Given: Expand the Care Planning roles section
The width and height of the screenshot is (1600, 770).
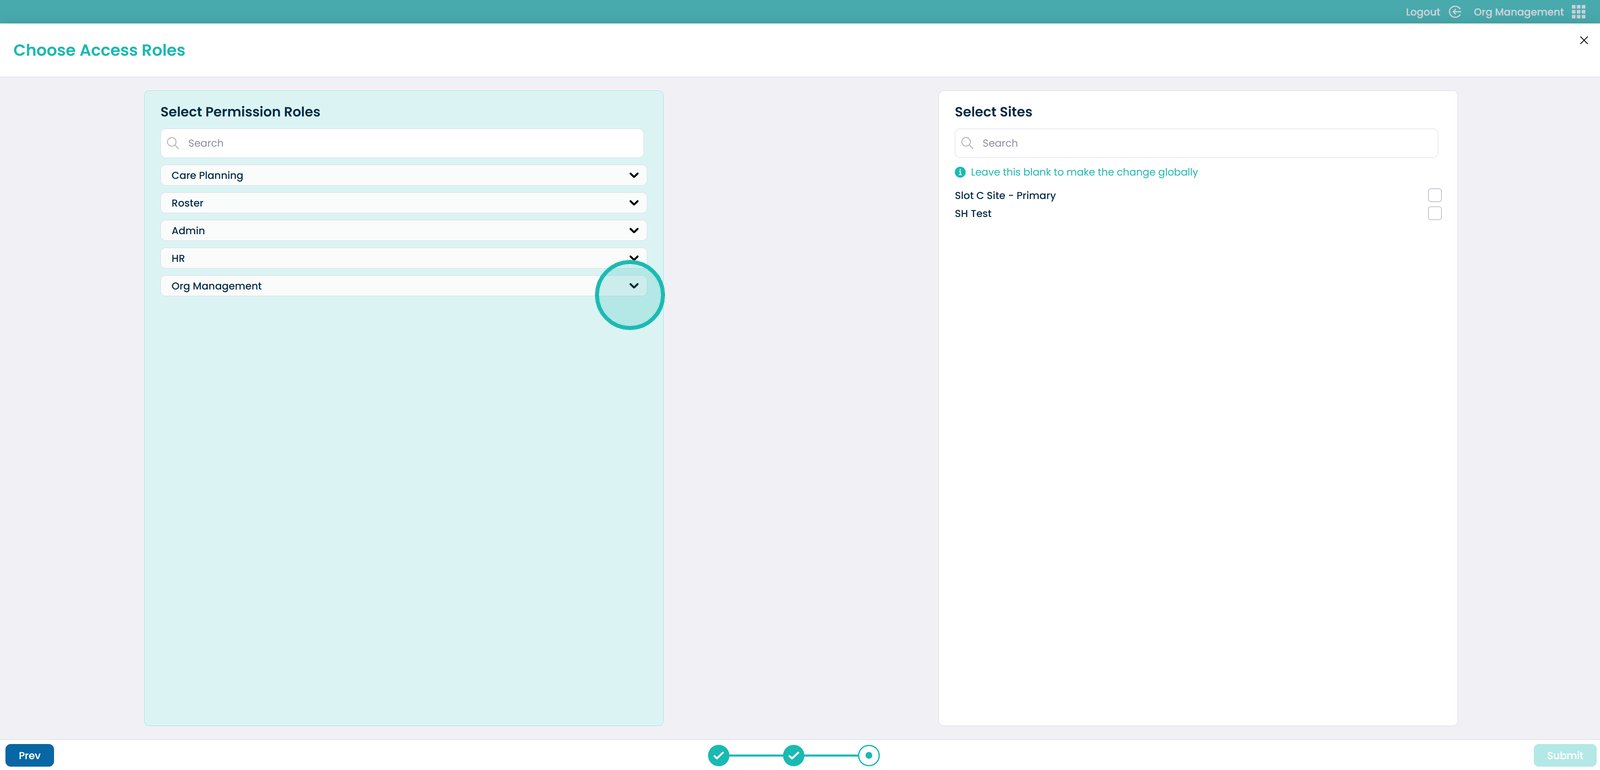Looking at the screenshot, I should coord(634,175).
